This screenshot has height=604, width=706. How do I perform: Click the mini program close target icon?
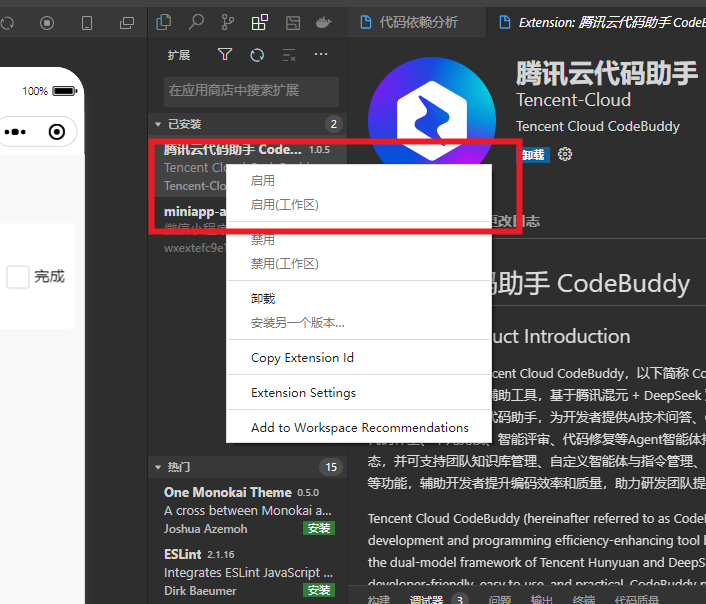coord(57,132)
